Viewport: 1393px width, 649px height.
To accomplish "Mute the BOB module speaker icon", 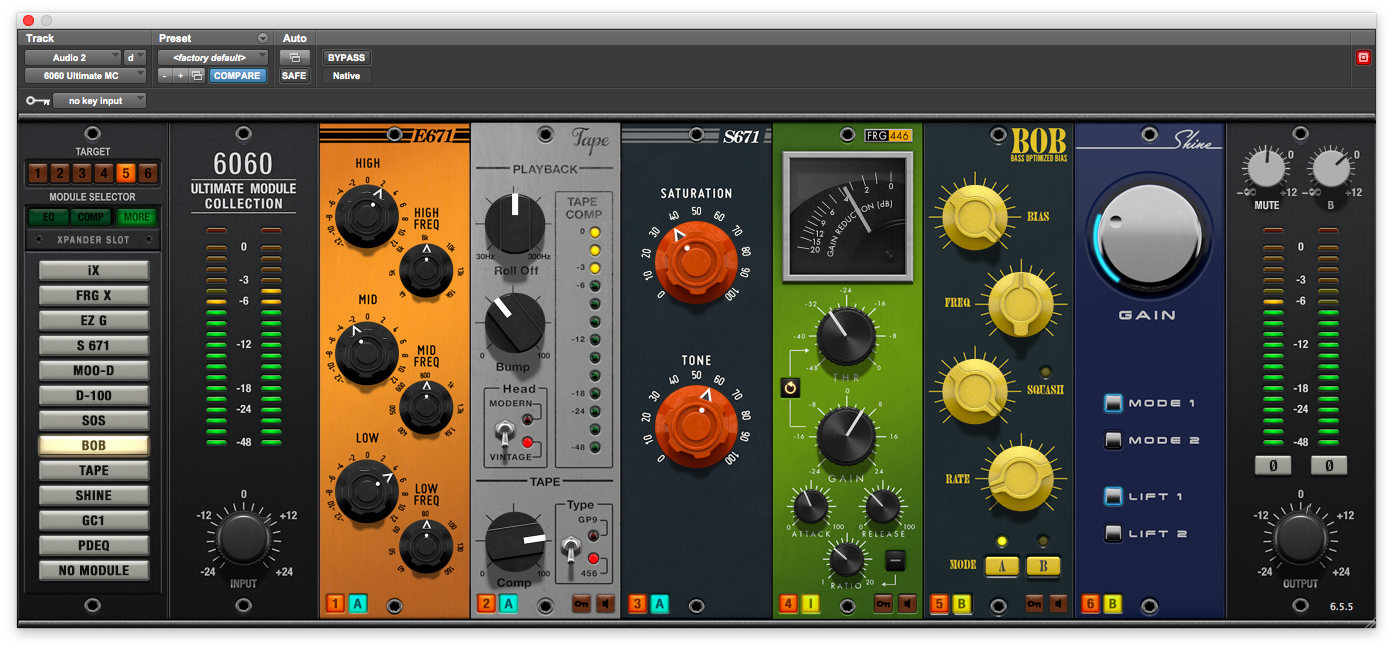I will pyautogui.click(x=1058, y=604).
